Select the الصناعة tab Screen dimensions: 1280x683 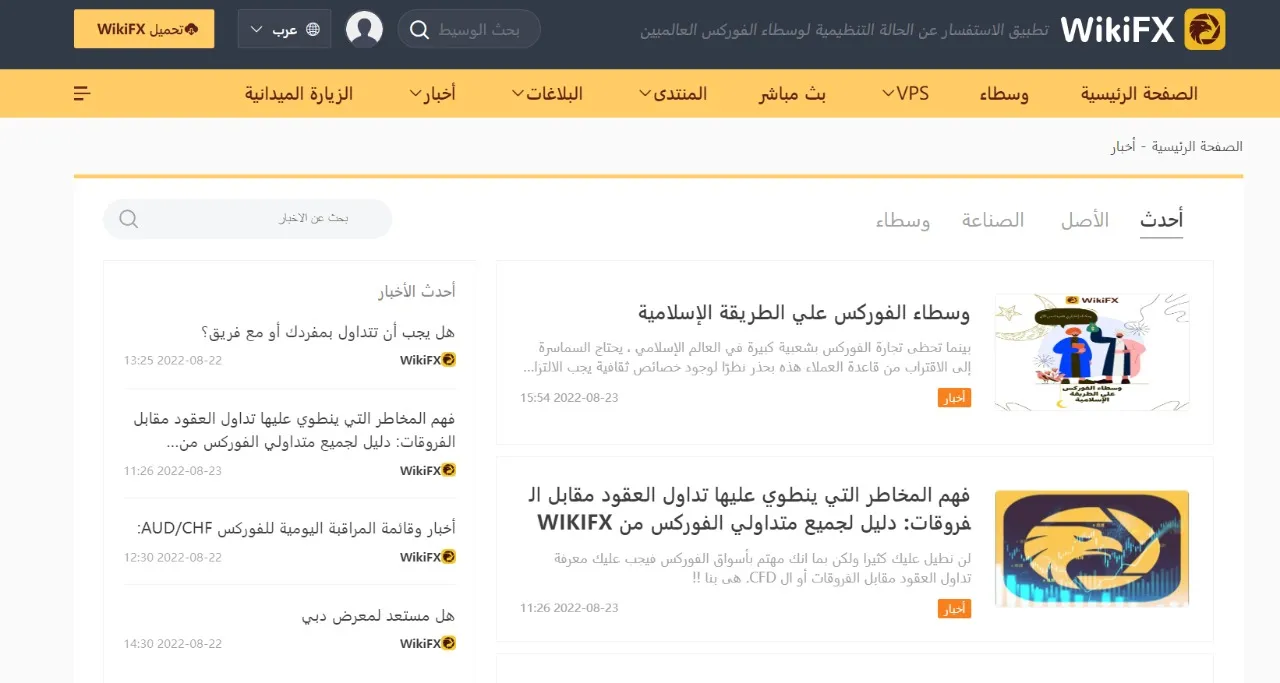pos(993,220)
